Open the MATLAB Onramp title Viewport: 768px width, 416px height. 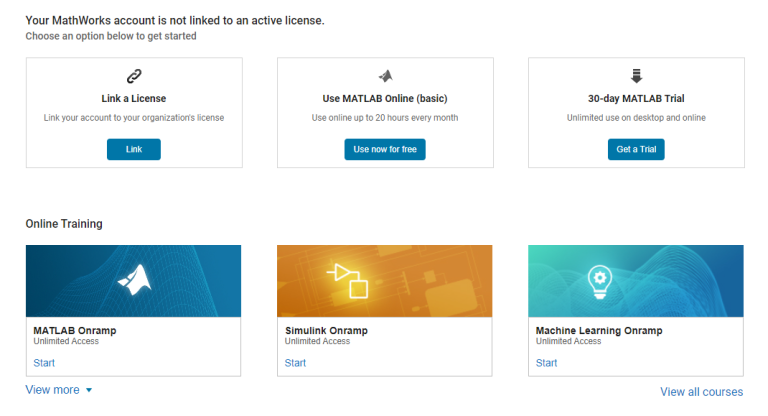point(75,331)
